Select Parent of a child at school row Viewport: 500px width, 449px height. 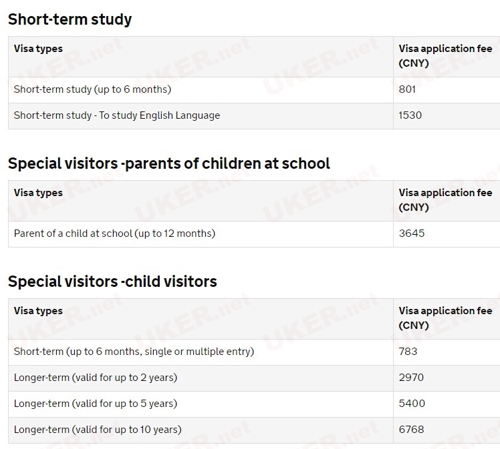pyautogui.click(x=254, y=234)
